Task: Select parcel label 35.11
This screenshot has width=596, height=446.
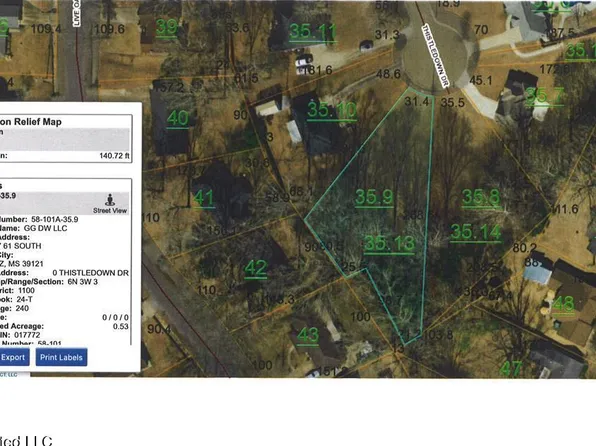Action: pyautogui.click(x=312, y=32)
